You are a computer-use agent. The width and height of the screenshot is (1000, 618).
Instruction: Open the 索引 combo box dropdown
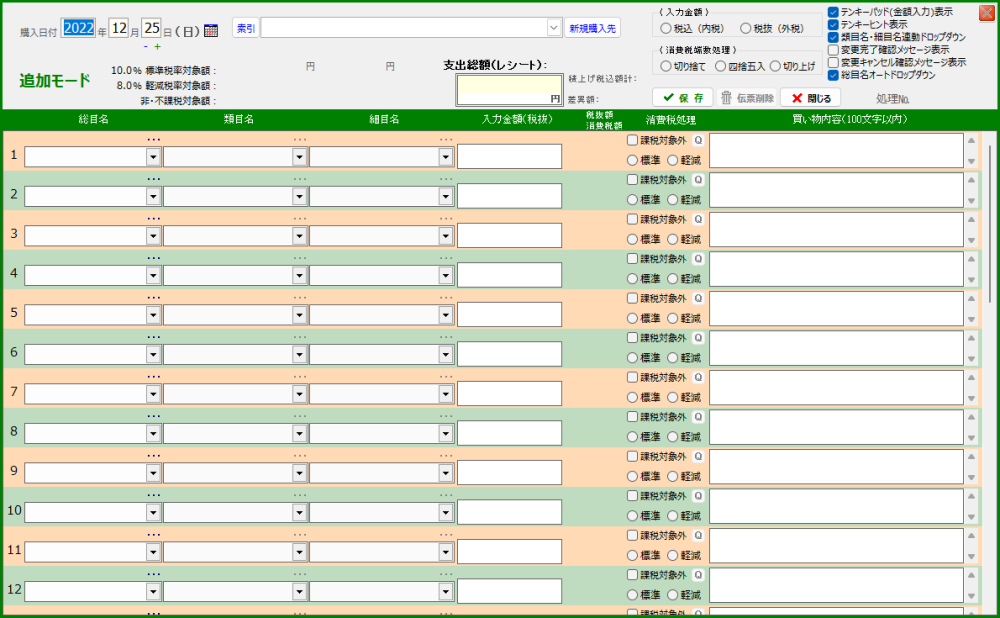click(554, 28)
